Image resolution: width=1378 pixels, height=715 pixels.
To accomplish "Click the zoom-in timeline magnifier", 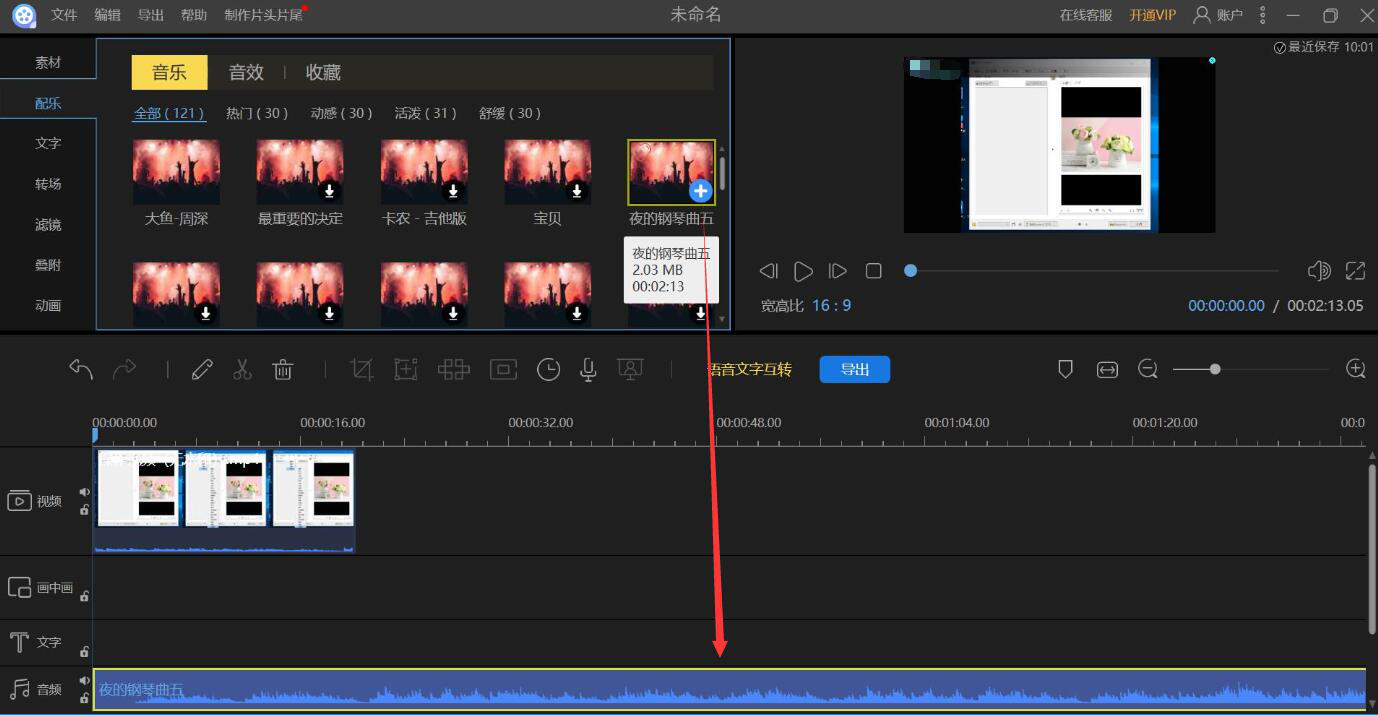I will coord(1356,369).
